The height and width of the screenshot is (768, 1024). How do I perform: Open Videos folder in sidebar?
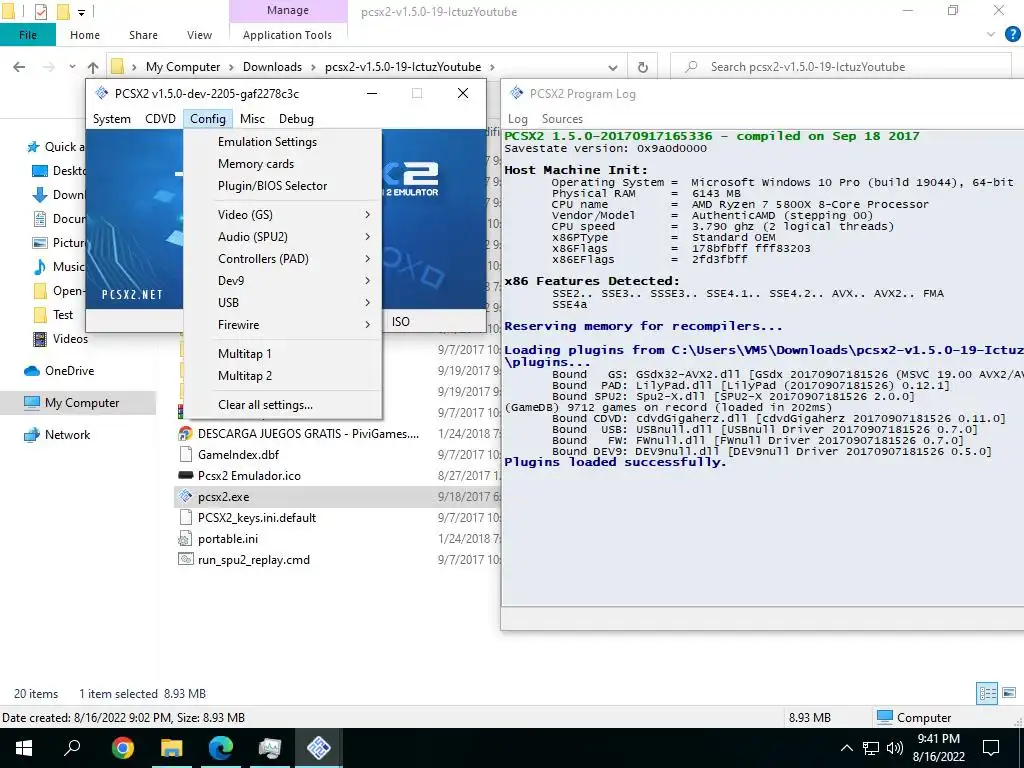coord(70,339)
